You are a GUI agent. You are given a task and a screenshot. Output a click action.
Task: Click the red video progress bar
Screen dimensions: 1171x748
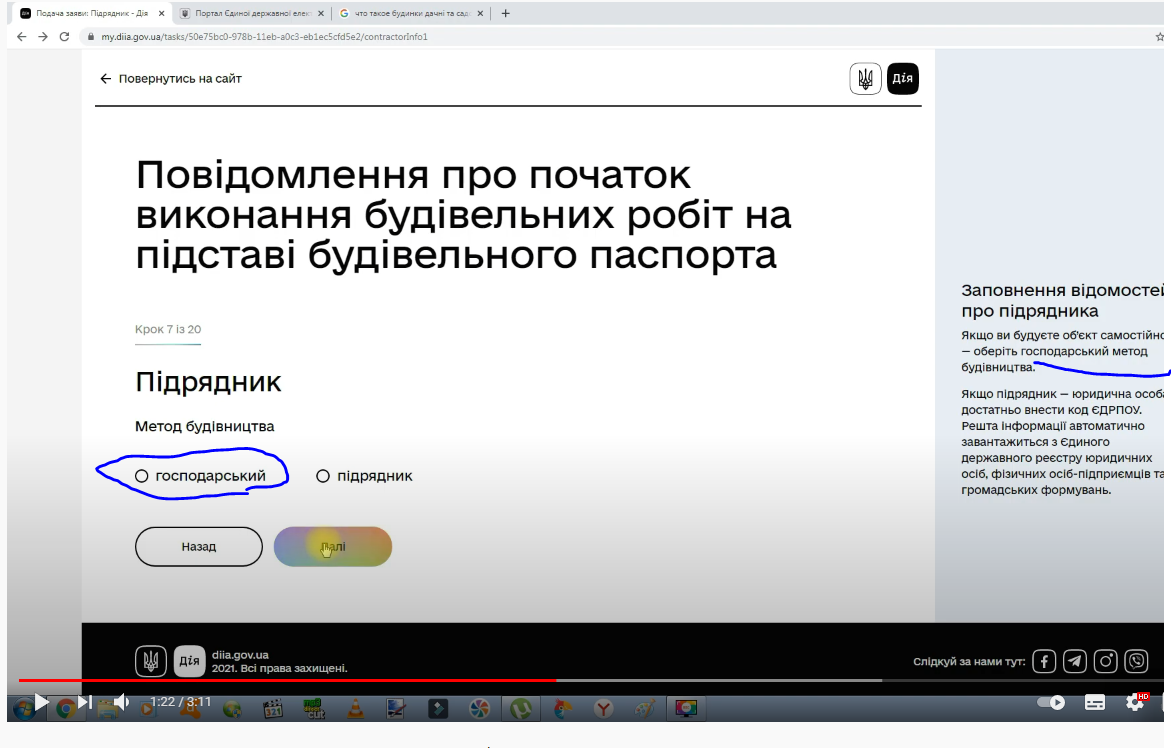288,680
